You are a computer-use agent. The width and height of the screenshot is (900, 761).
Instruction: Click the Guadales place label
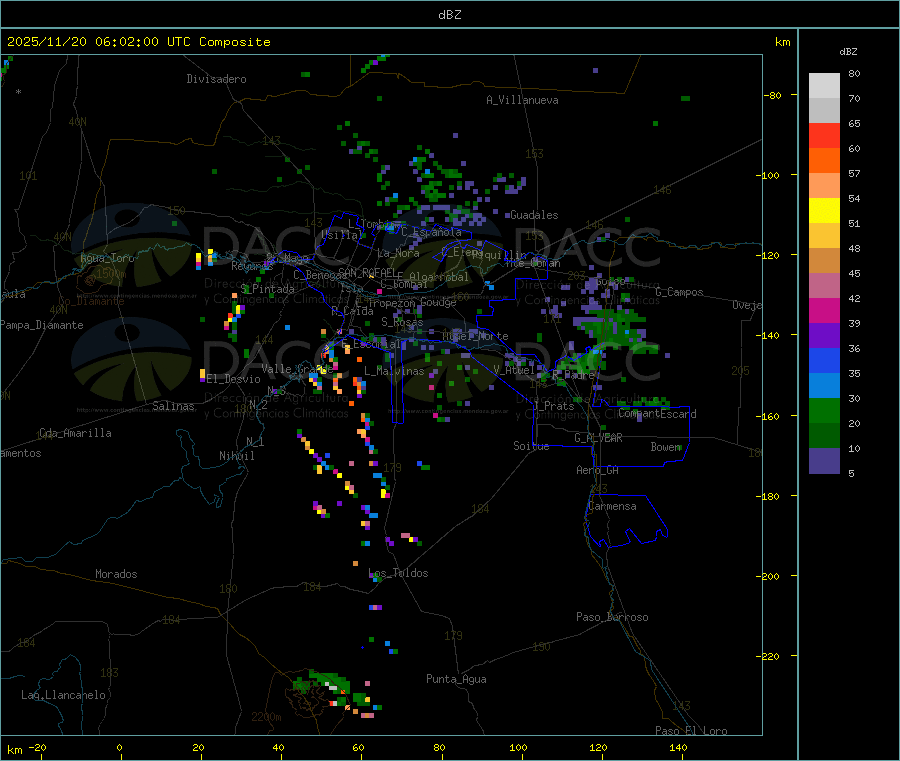533,215
